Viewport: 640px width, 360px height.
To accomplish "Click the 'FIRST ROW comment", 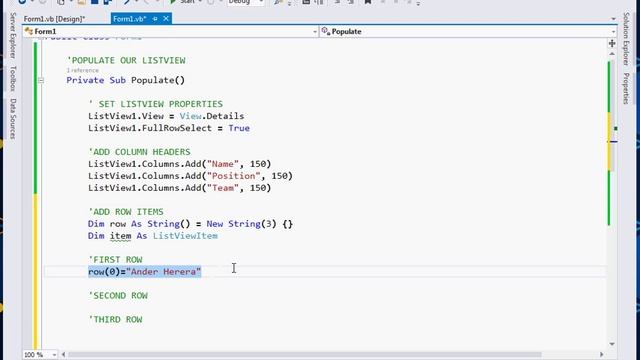I will pyautogui.click(x=115, y=260).
